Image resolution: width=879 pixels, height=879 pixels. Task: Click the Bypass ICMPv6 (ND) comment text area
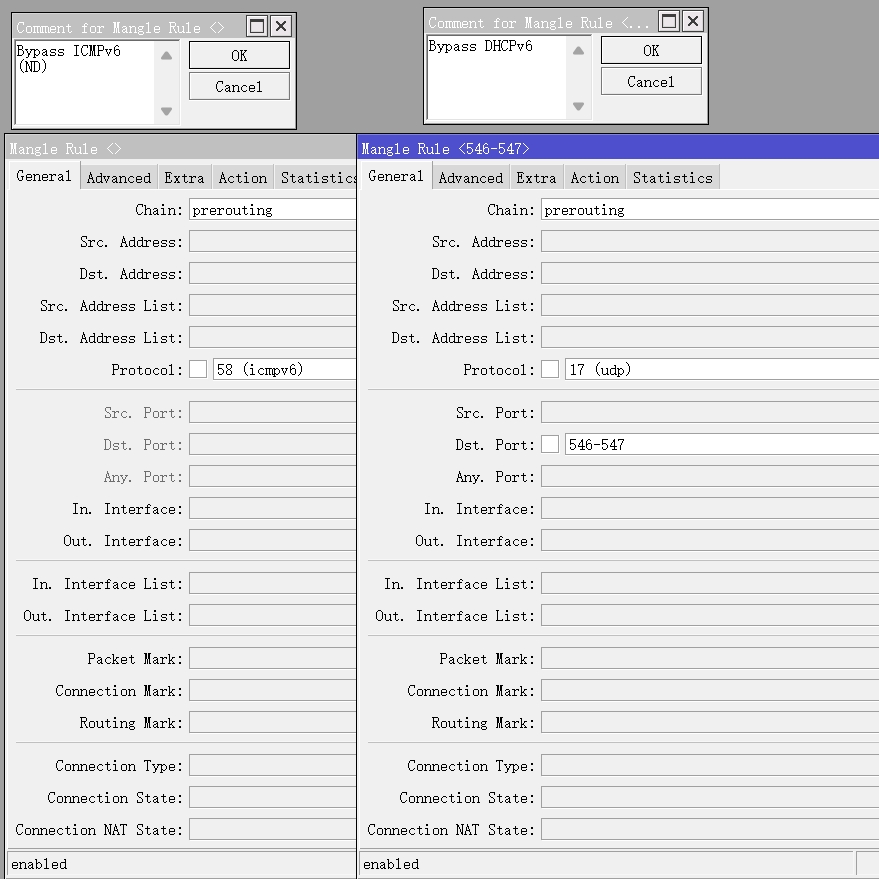85,82
